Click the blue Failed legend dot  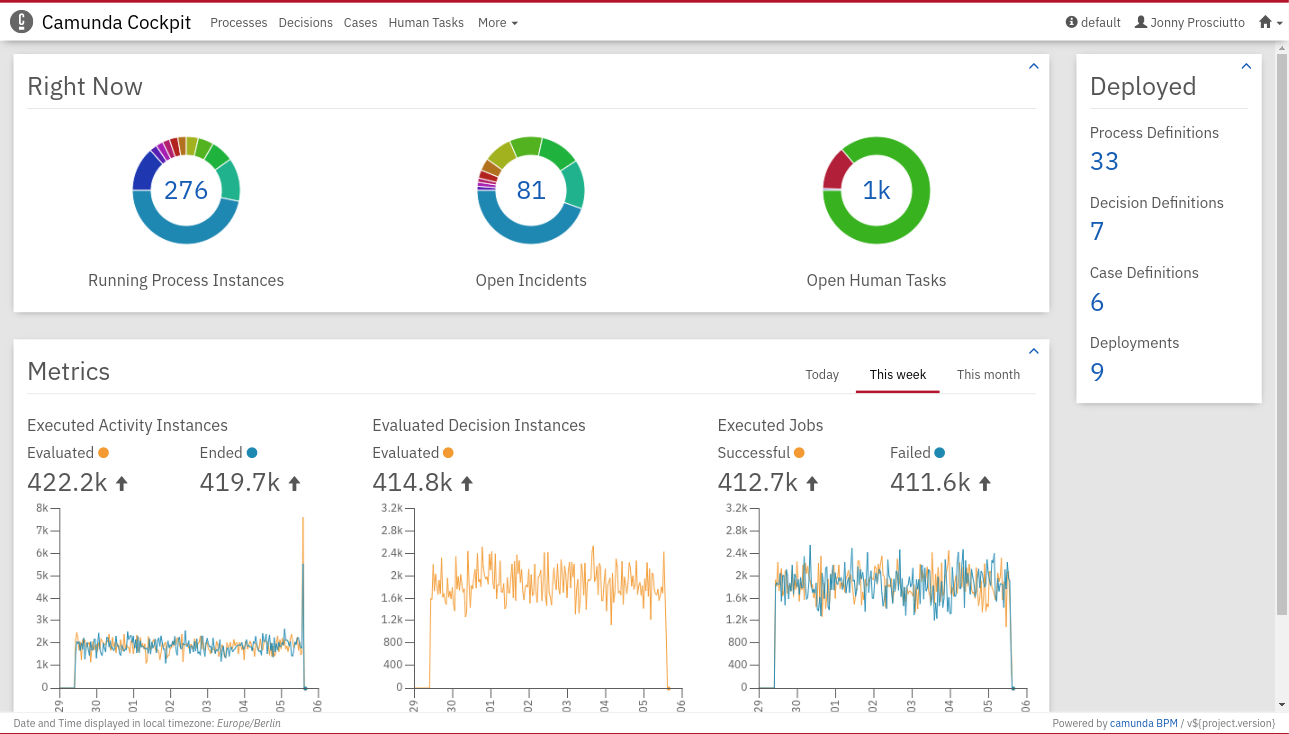point(939,453)
